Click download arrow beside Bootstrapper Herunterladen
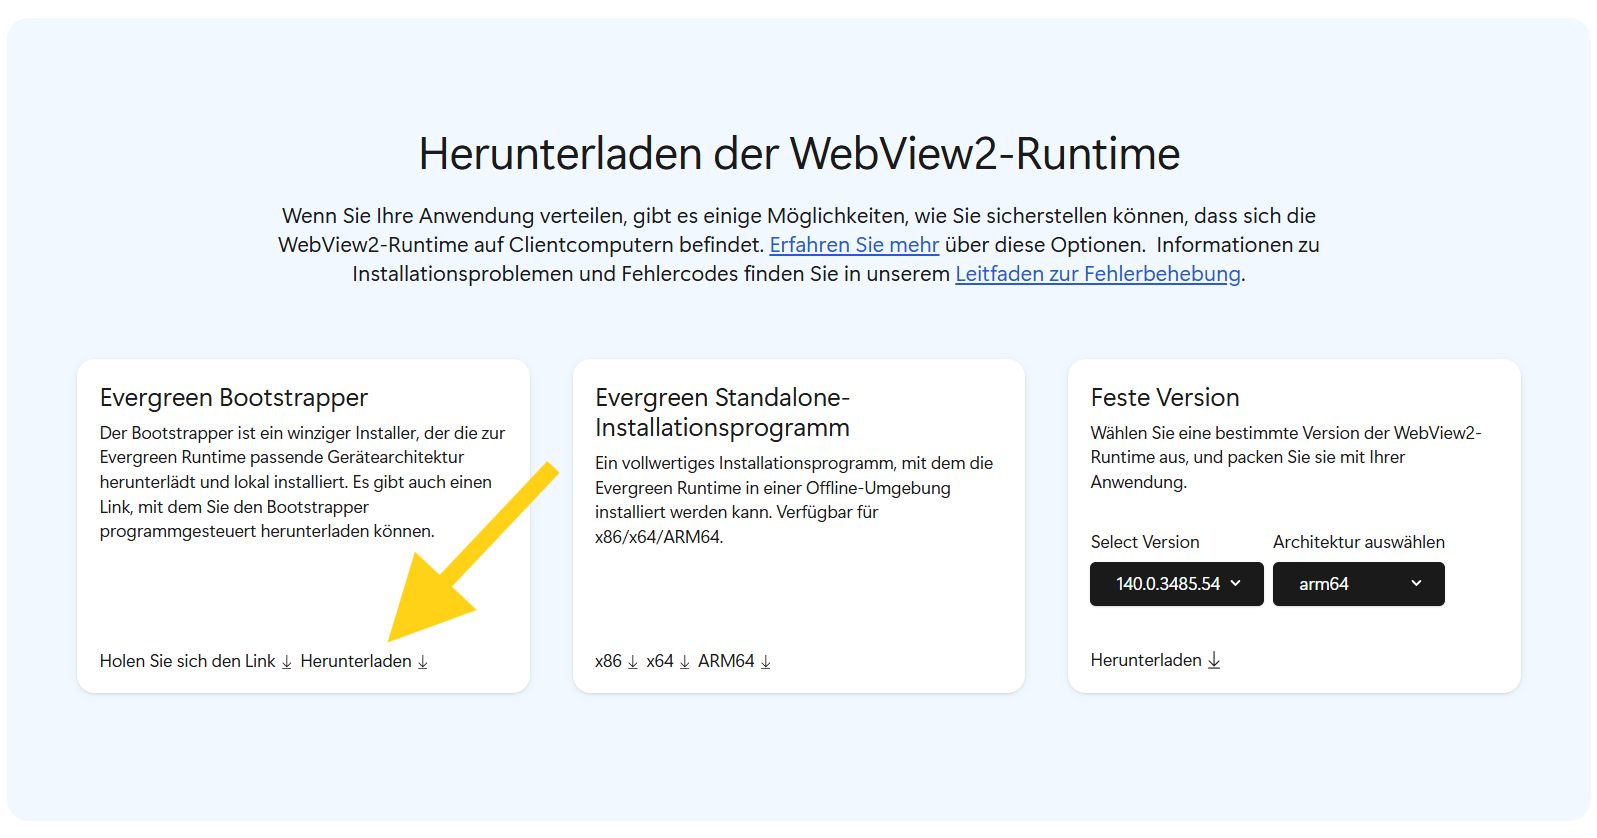 tap(423, 662)
